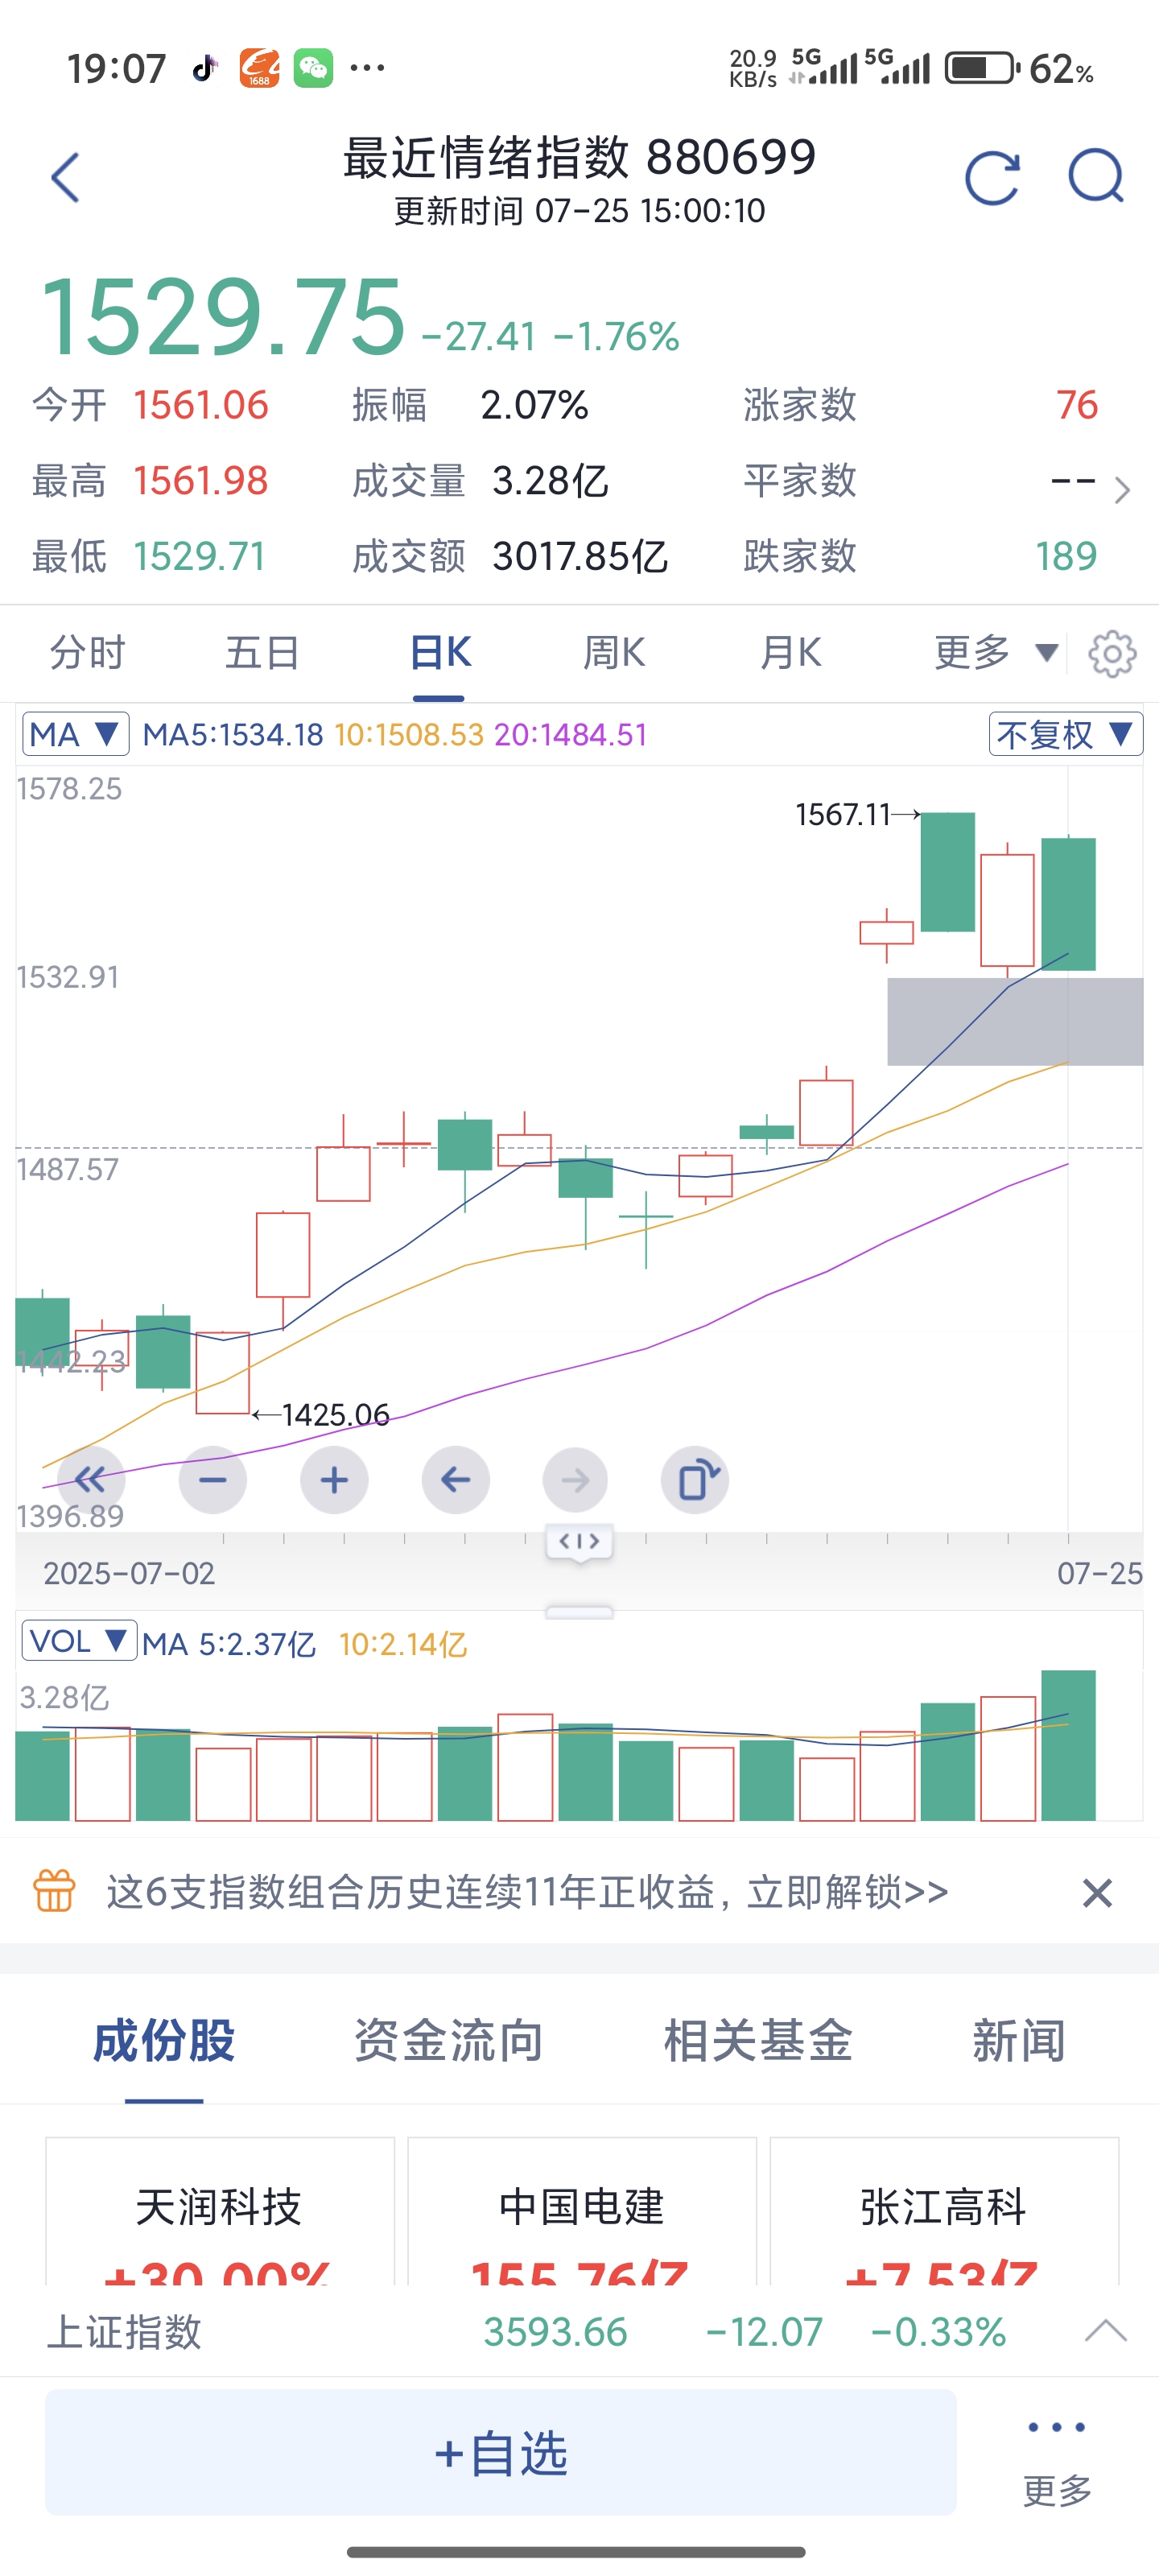This screenshot has width=1159, height=2576.
Task: Switch to the 分时 tab
Action: point(88,653)
